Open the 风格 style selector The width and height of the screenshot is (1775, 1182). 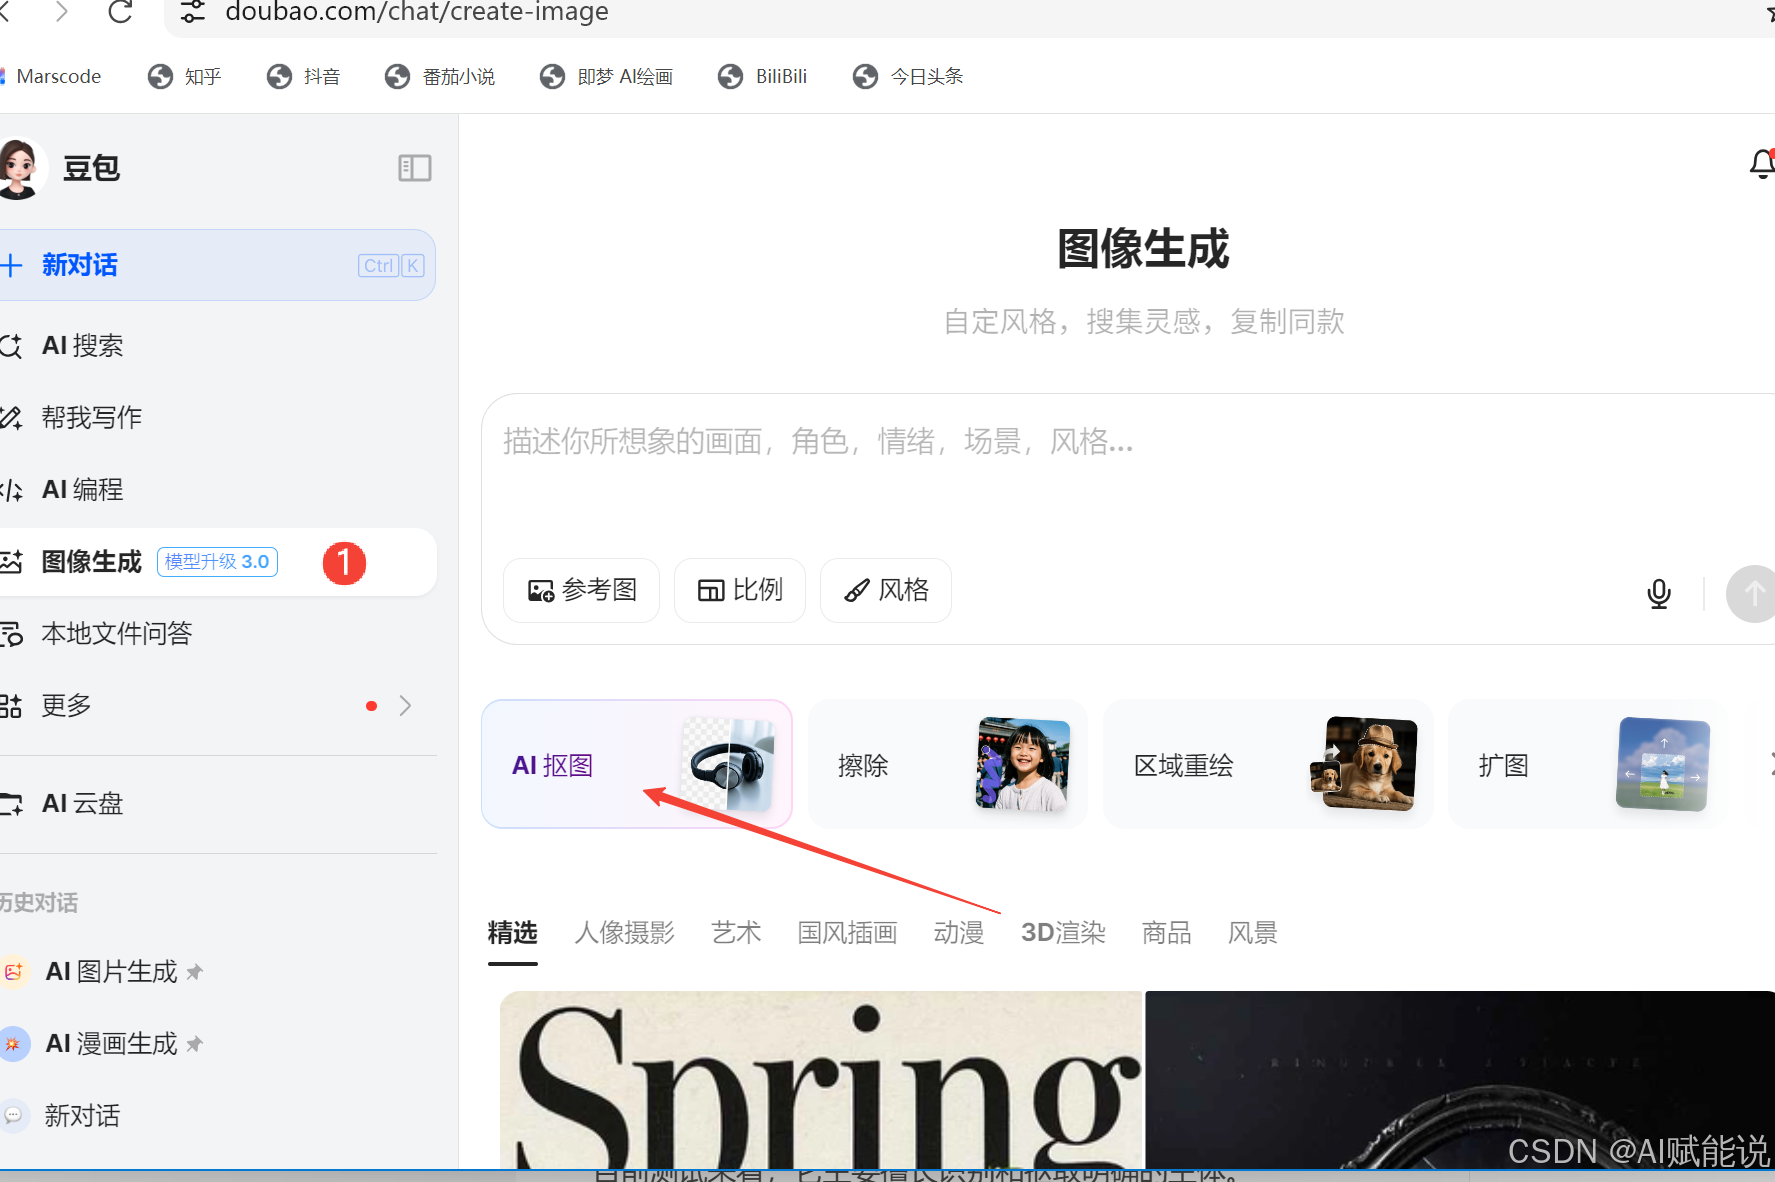886,591
